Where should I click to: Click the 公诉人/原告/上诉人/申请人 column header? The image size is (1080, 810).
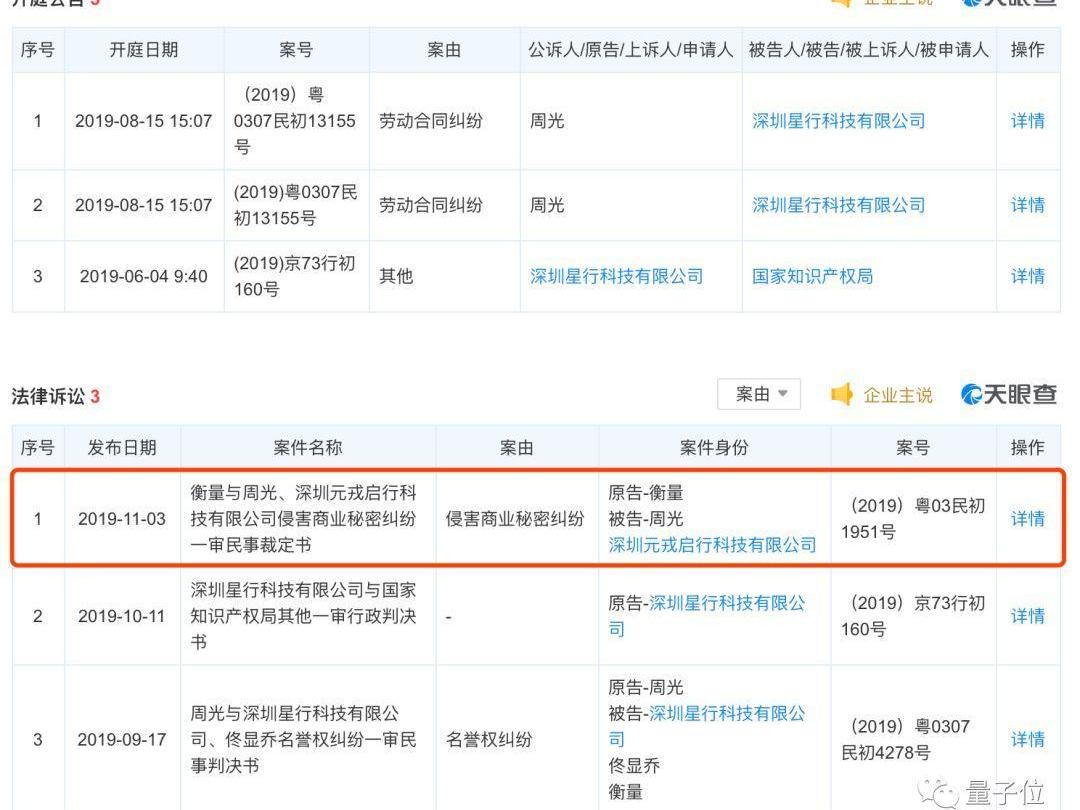630,50
